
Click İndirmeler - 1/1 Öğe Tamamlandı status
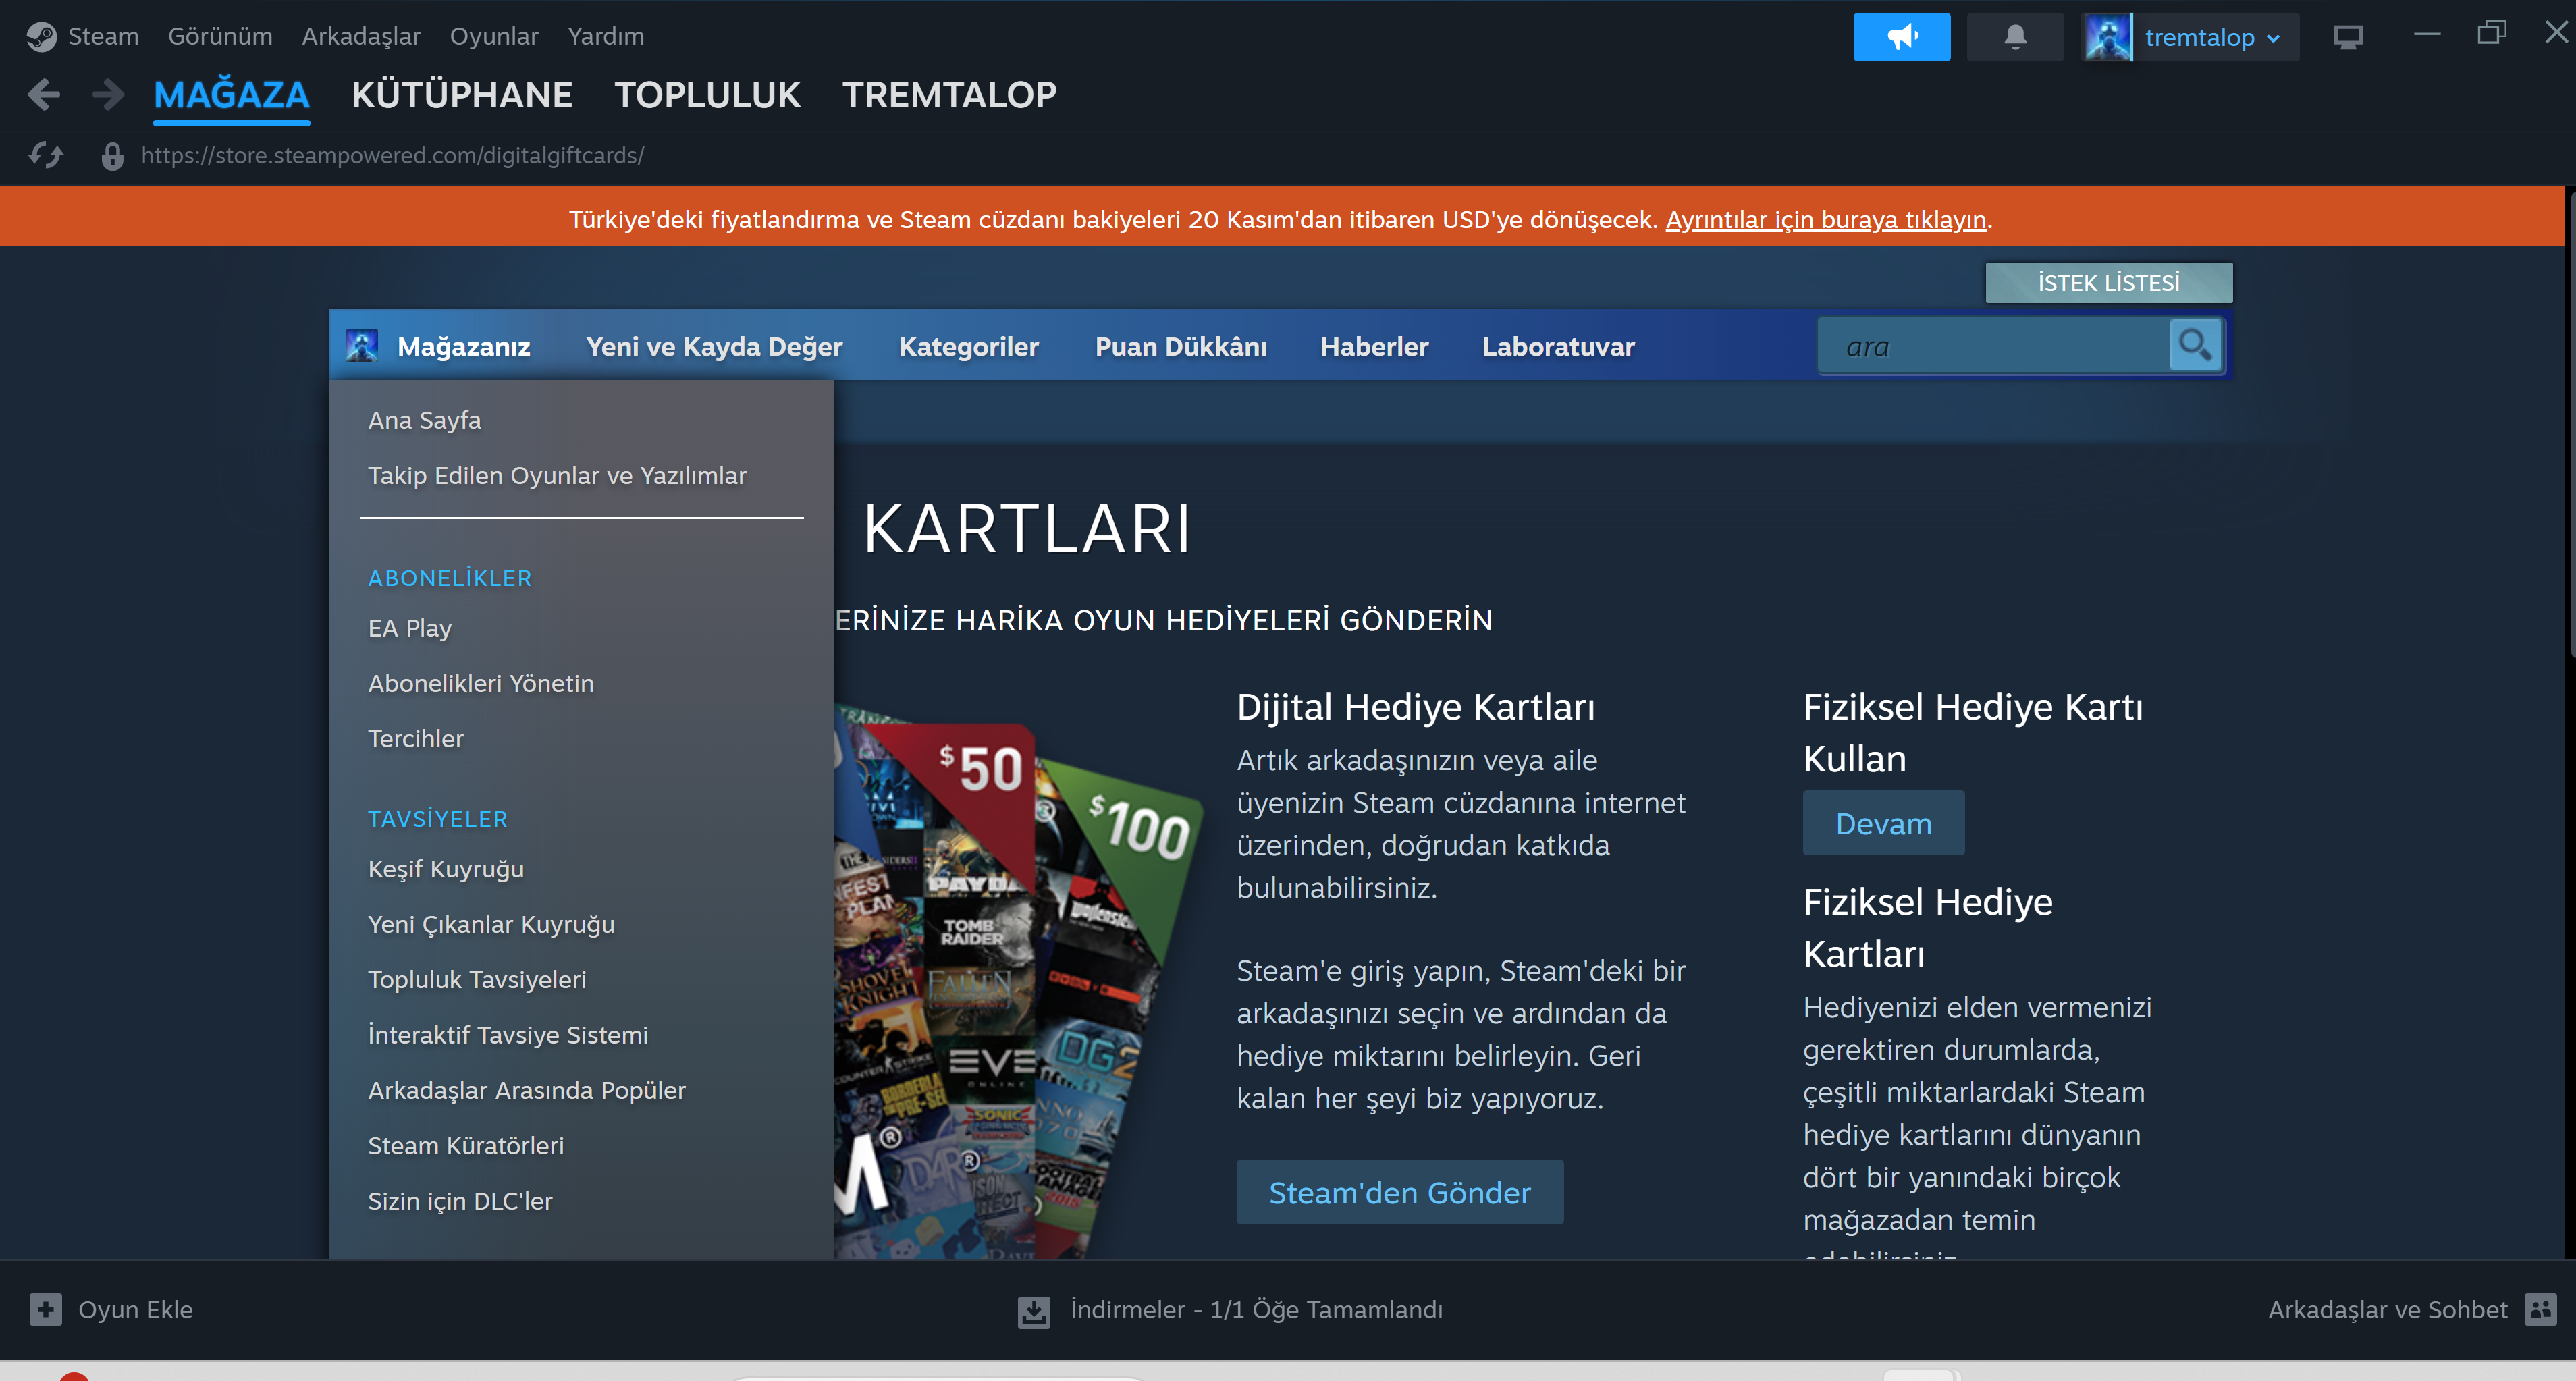pyautogui.click(x=1256, y=1310)
